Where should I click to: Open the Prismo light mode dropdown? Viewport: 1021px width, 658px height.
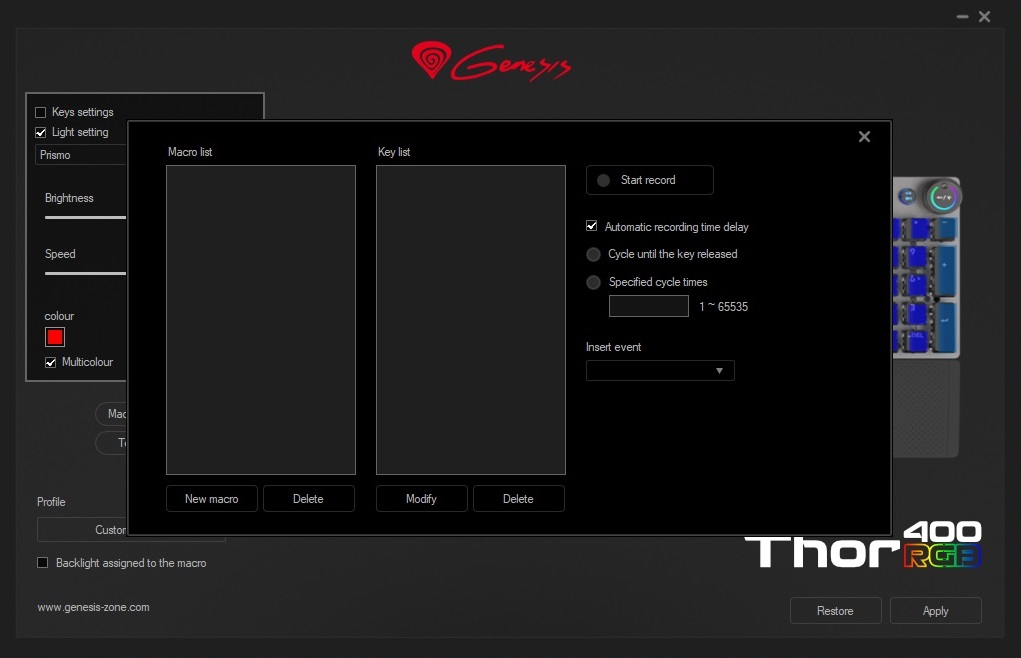[x=82, y=155]
